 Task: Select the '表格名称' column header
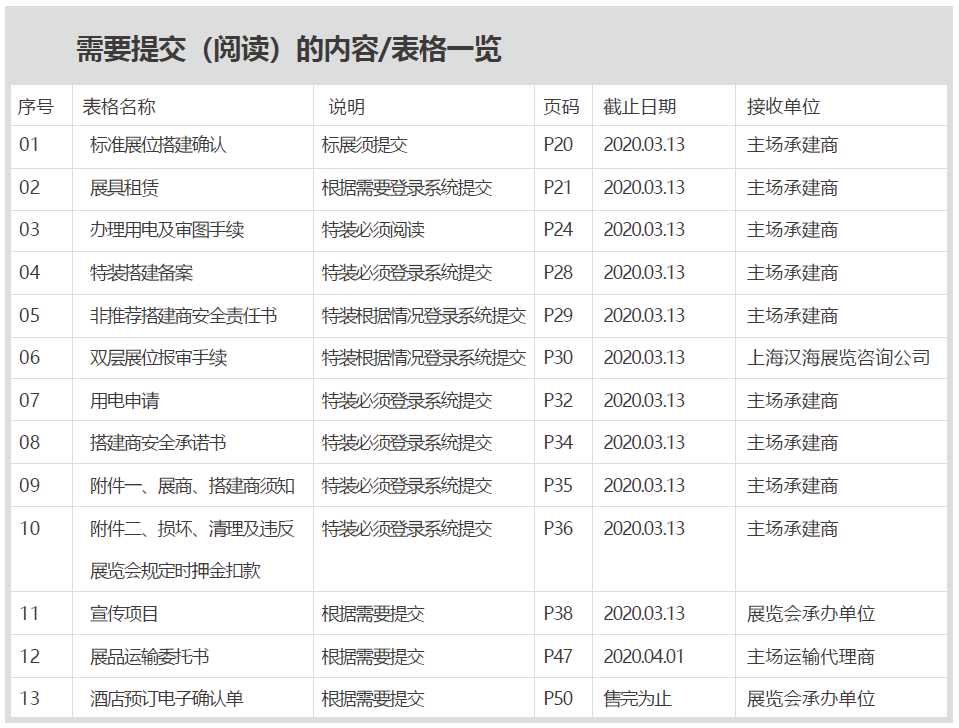click(x=119, y=107)
